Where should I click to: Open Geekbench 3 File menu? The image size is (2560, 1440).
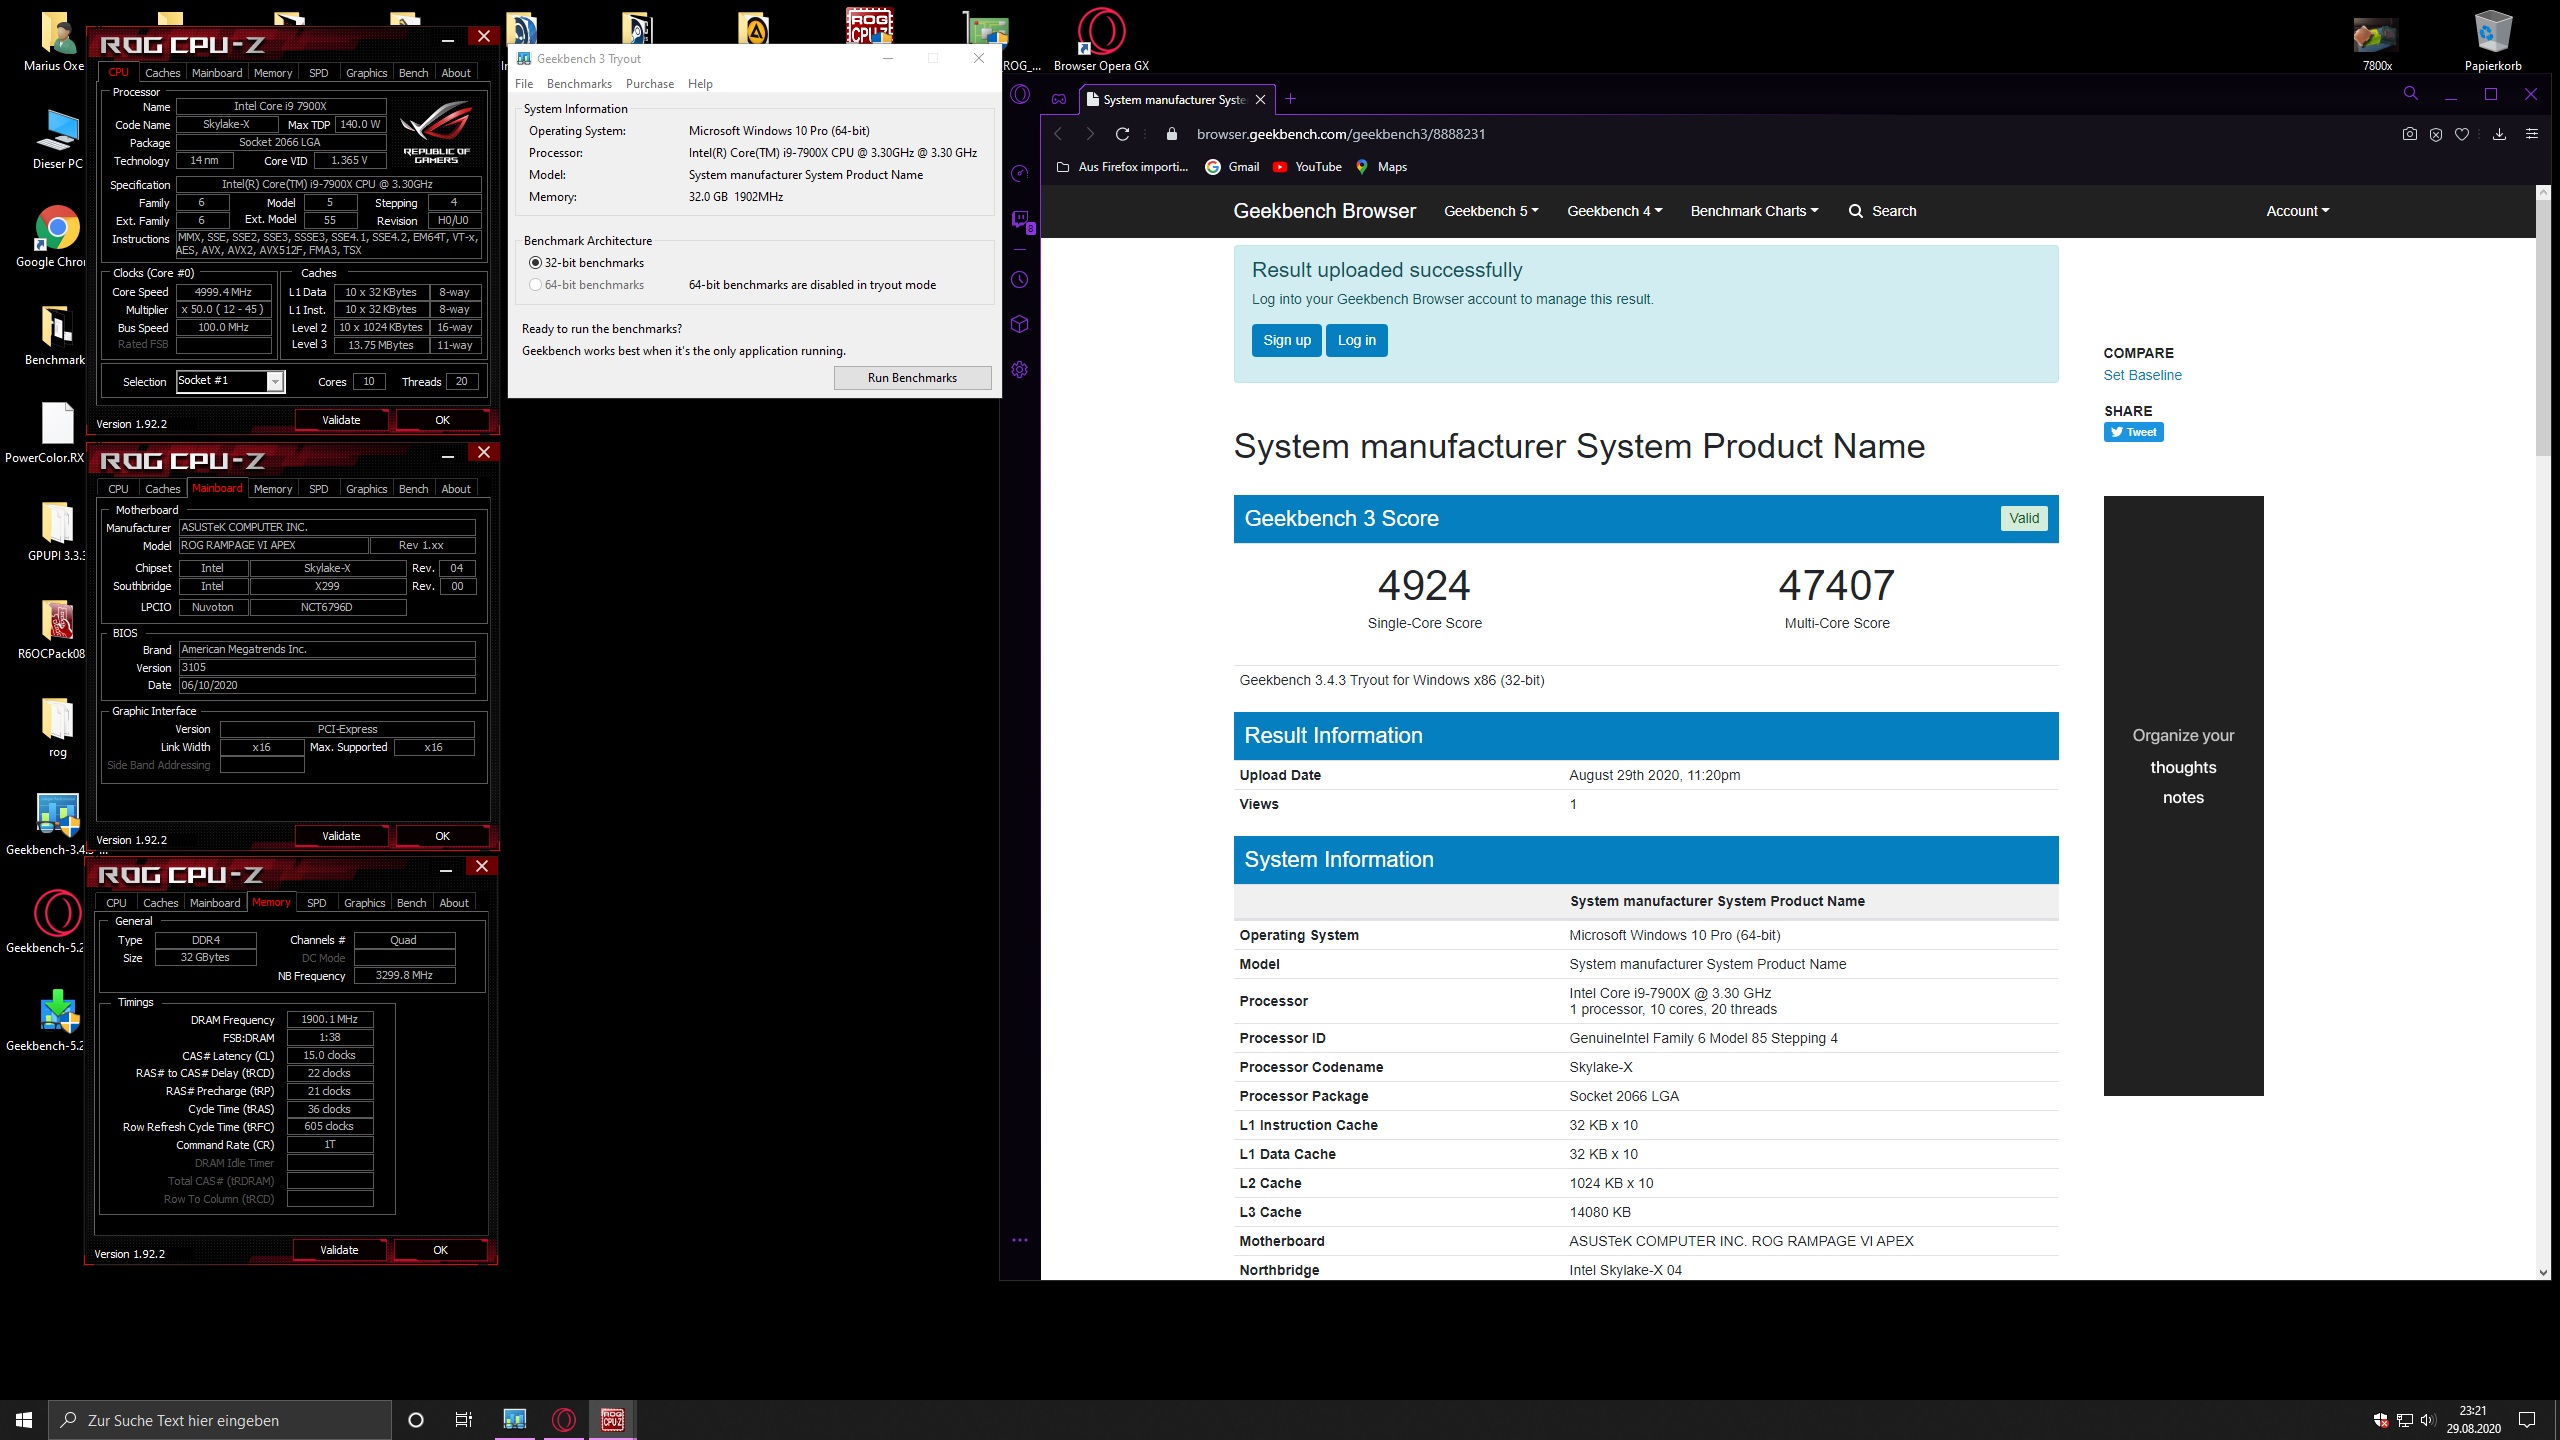524,84
